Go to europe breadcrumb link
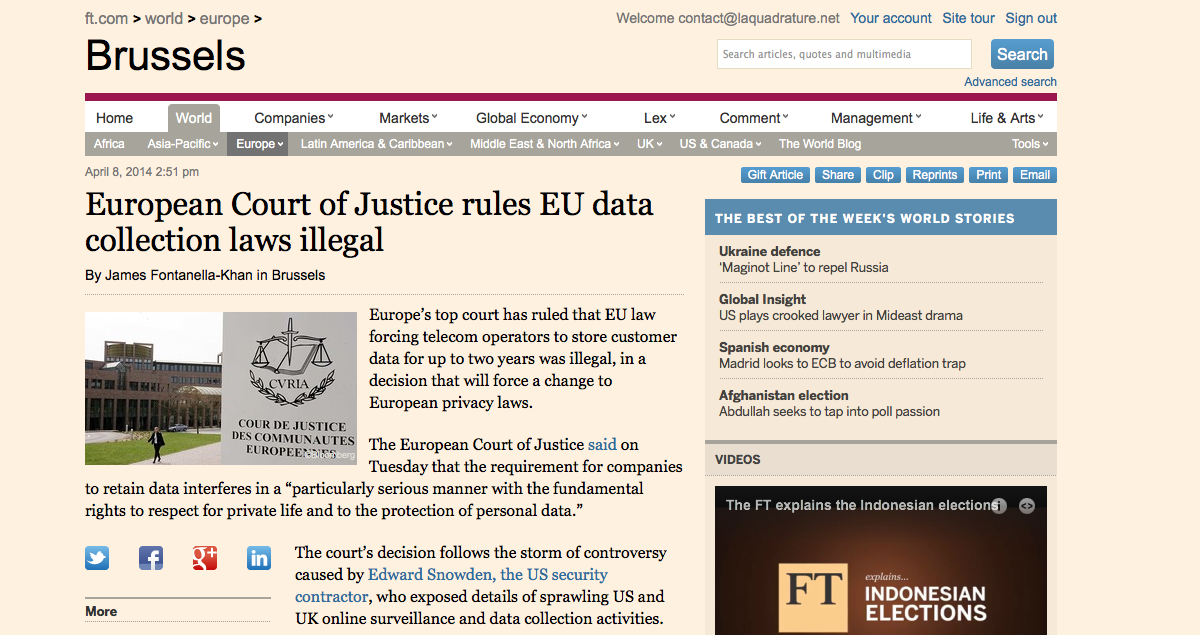Screen dimensions: 1200x635 pyautogui.click(x=226, y=18)
